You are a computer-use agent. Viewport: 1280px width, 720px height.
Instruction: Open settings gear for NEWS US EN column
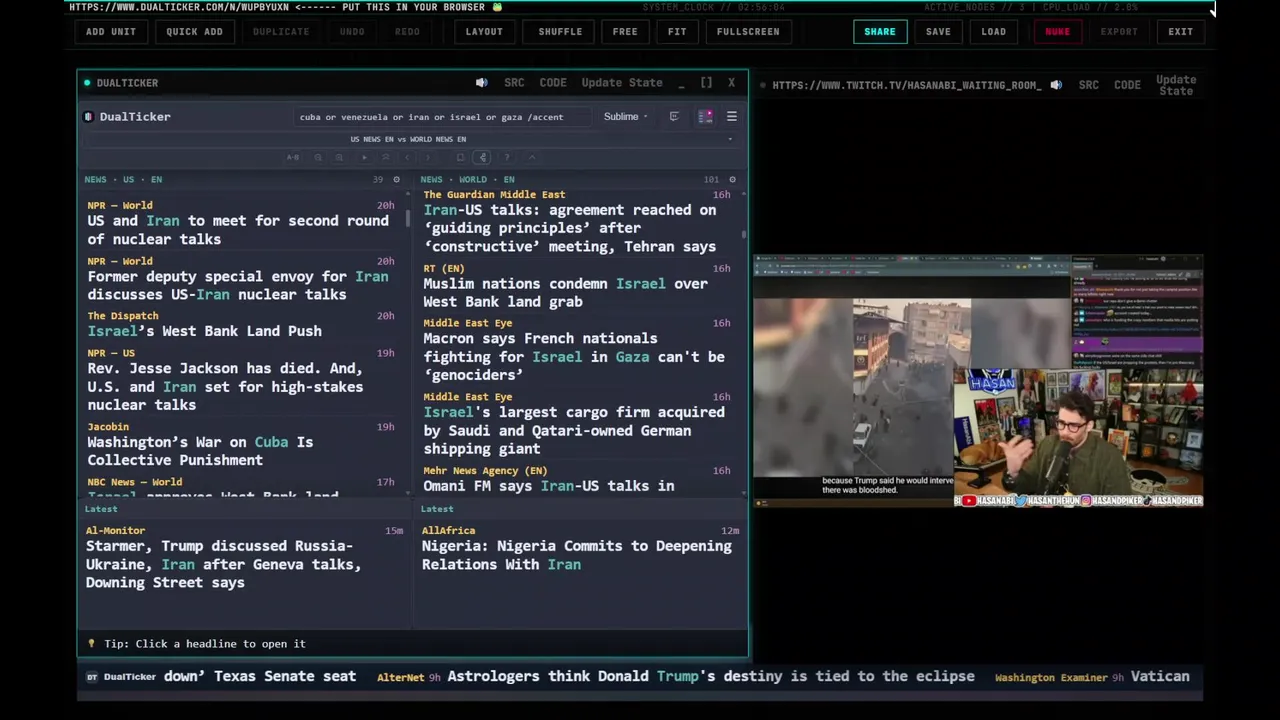coord(396,180)
